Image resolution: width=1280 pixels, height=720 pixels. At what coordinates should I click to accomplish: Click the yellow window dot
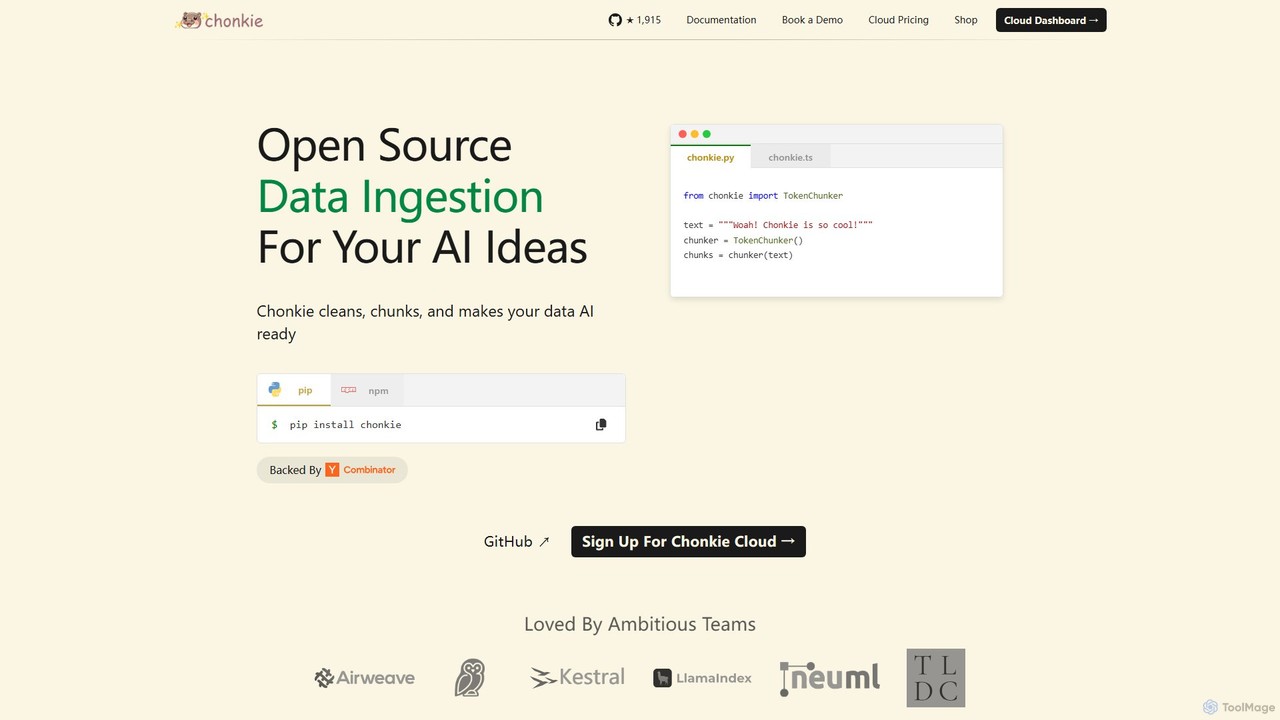coord(695,134)
